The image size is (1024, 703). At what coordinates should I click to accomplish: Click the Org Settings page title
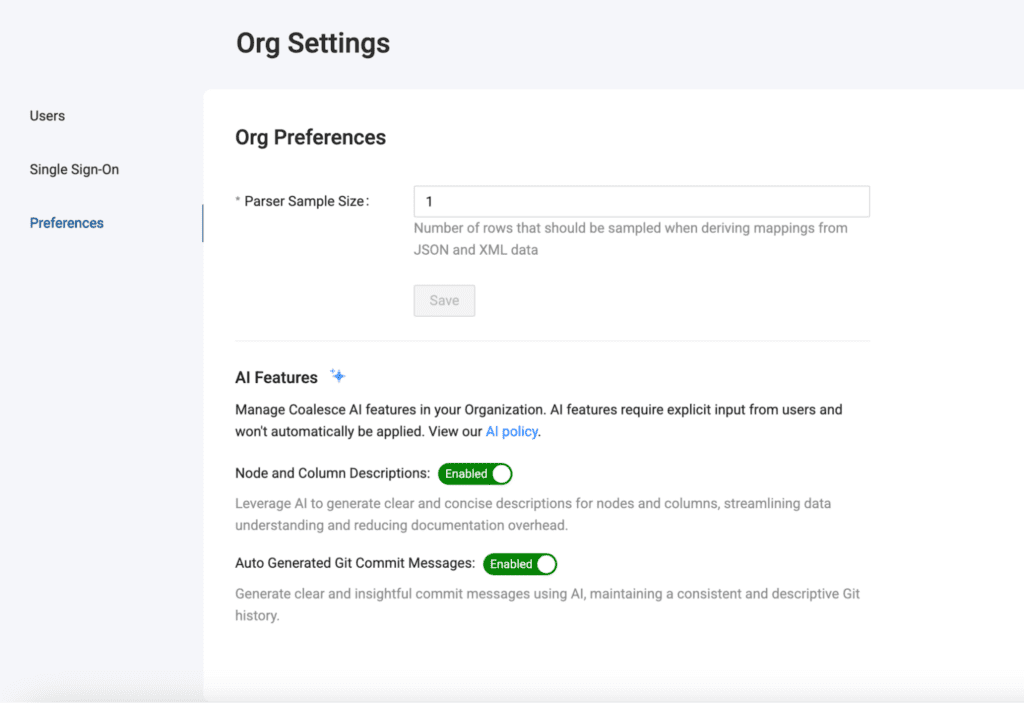[x=313, y=44]
